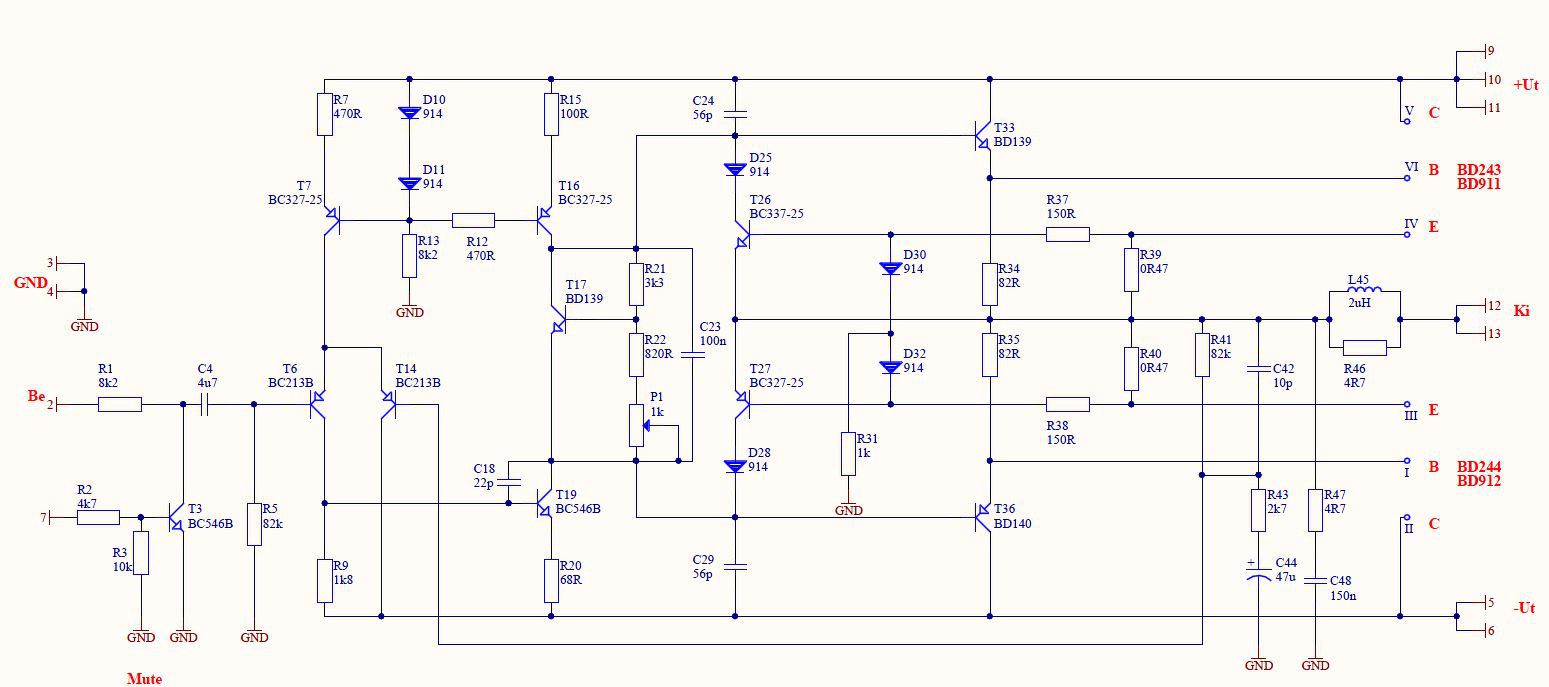Click the T26 BC337-25 transistor symbol
This screenshot has width=1549, height=687.
[742, 236]
